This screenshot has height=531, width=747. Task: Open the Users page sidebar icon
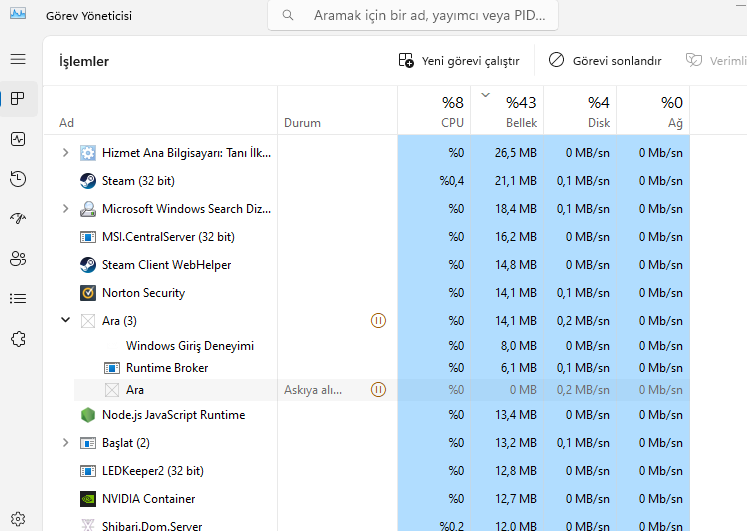(x=18, y=259)
